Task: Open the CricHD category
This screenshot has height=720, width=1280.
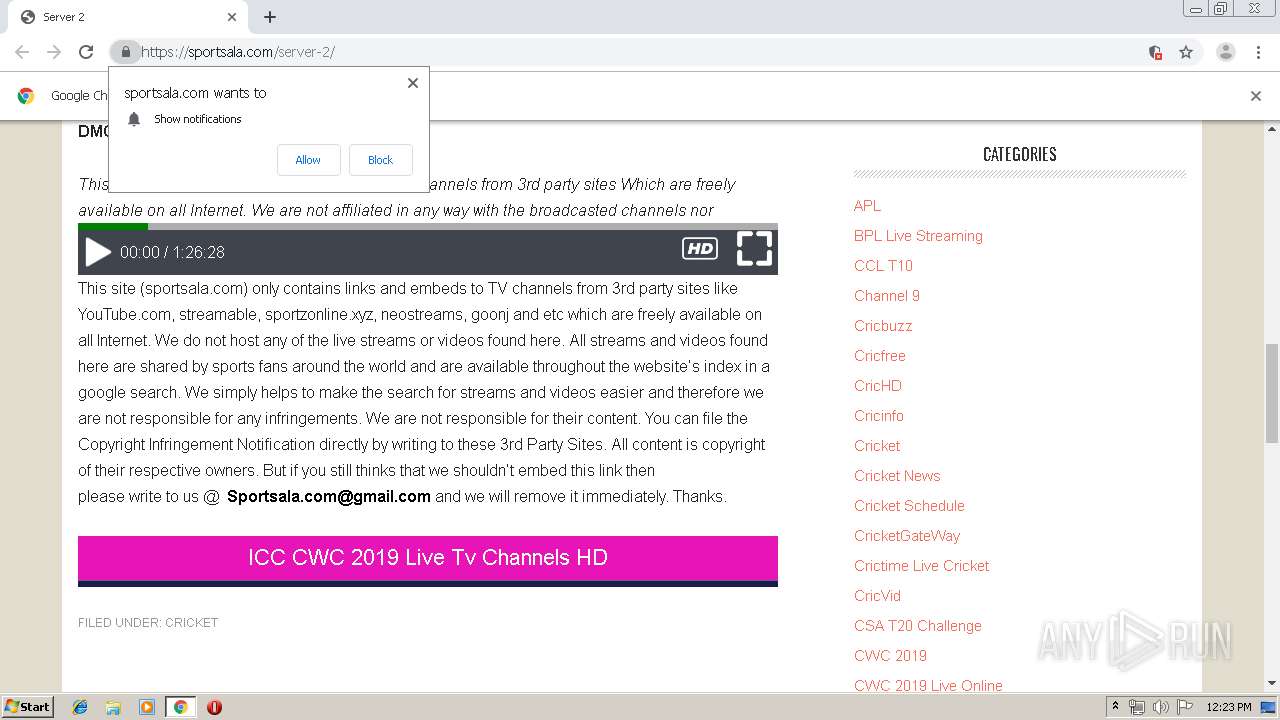Action: [878, 385]
